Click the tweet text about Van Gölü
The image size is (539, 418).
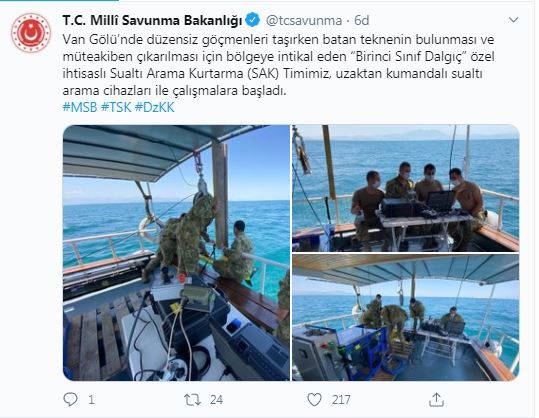pyautogui.click(x=278, y=65)
